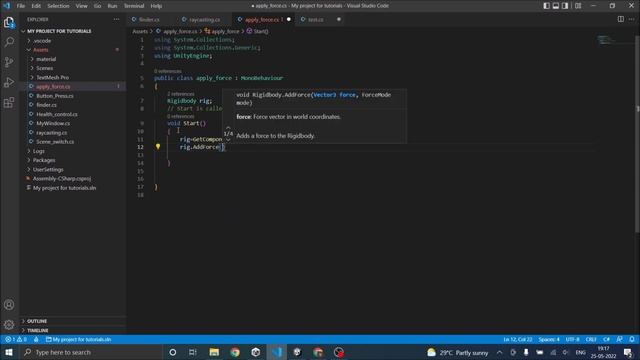Open the Terminal menu
The height and width of the screenshot is (360, 640).
click(134, 6)
